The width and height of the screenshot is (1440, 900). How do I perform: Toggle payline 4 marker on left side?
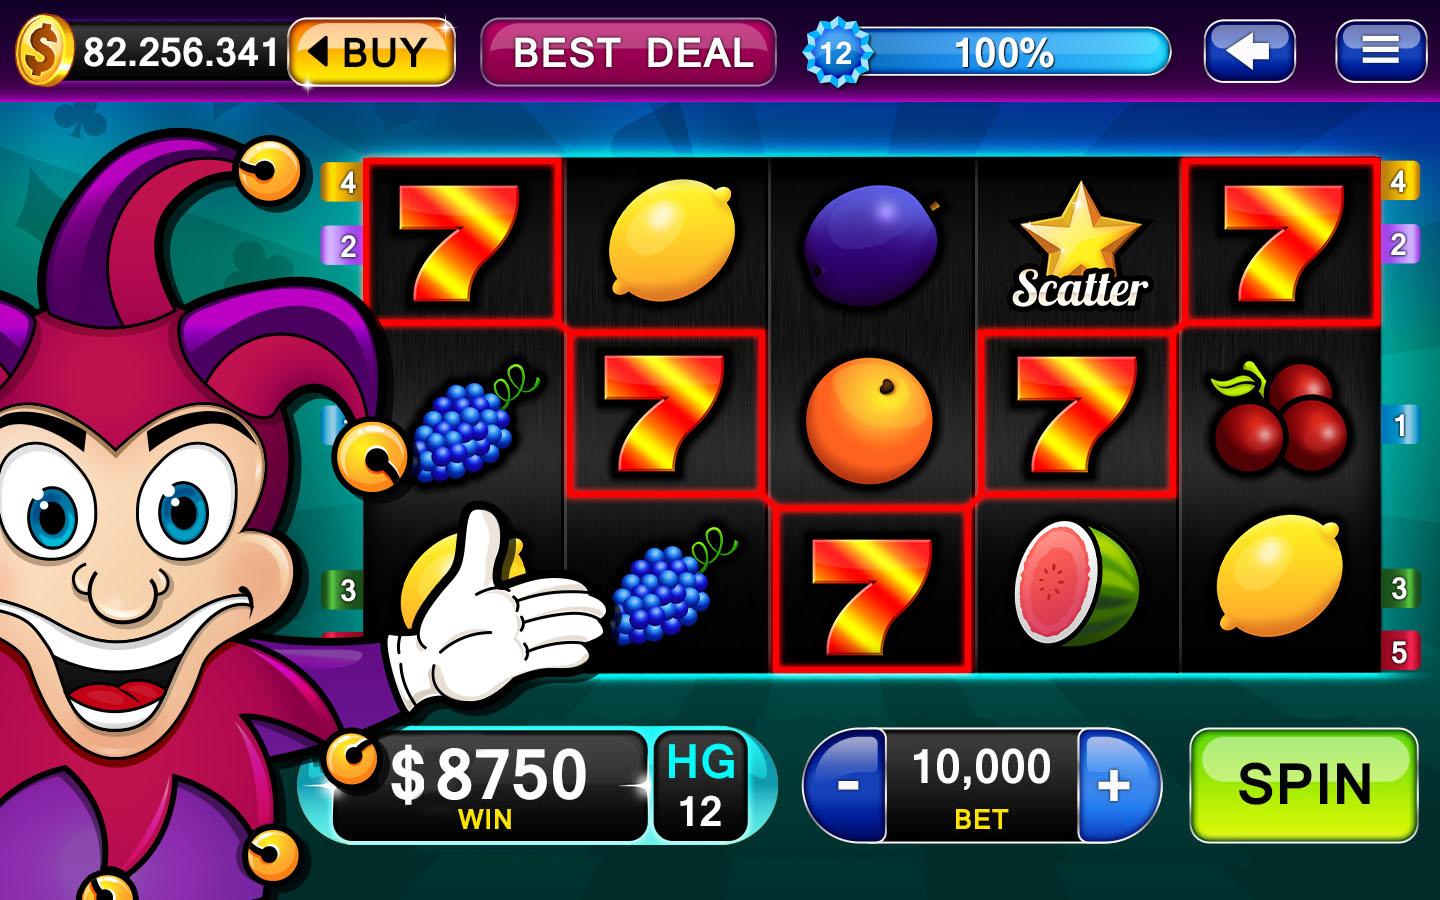tap(341, 183)
